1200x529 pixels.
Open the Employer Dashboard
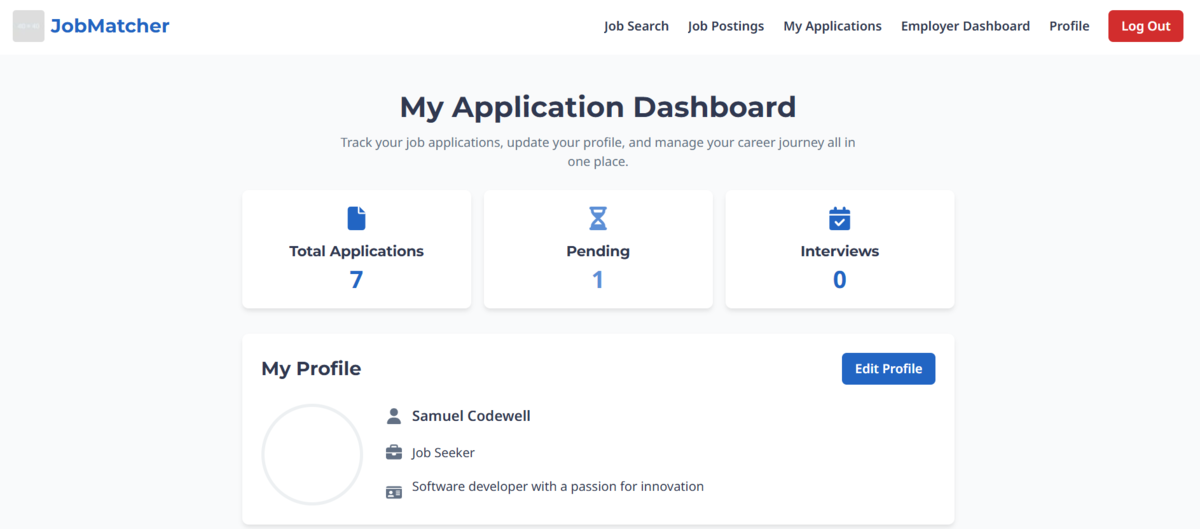(965, 26)
